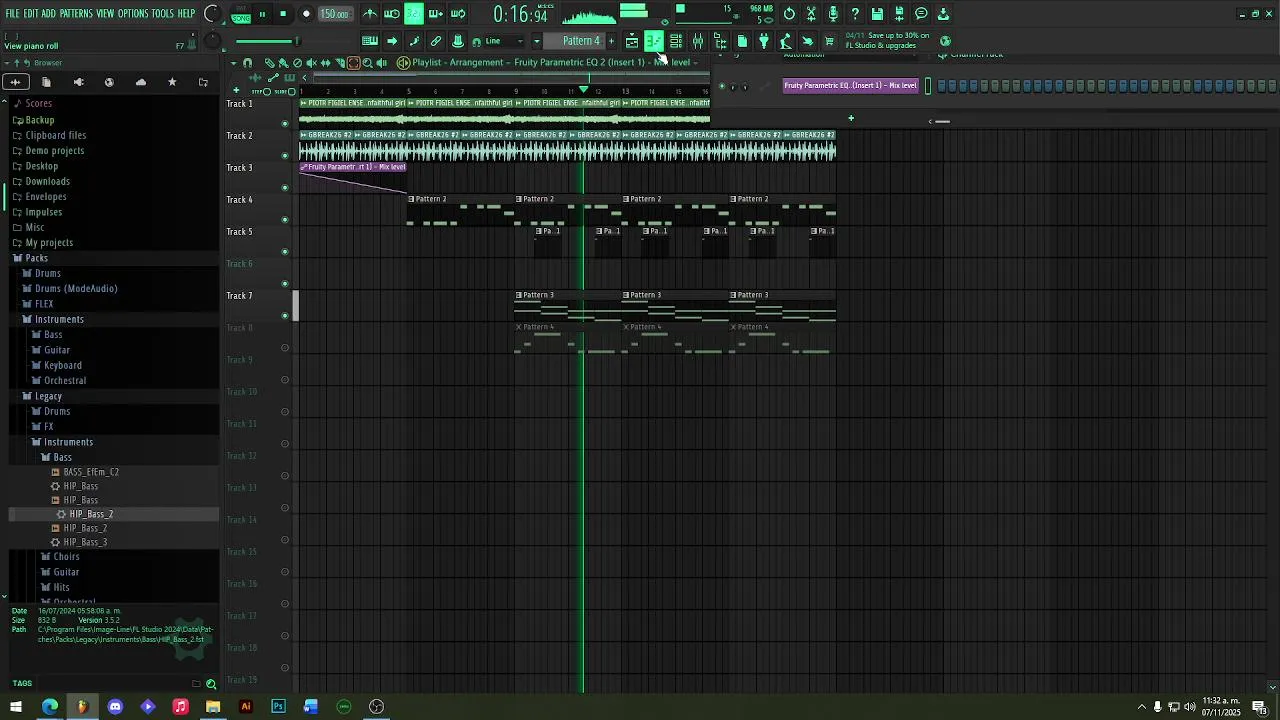Expand the FLEX folder
This screenshot has width=1280, height=720.
44,304
